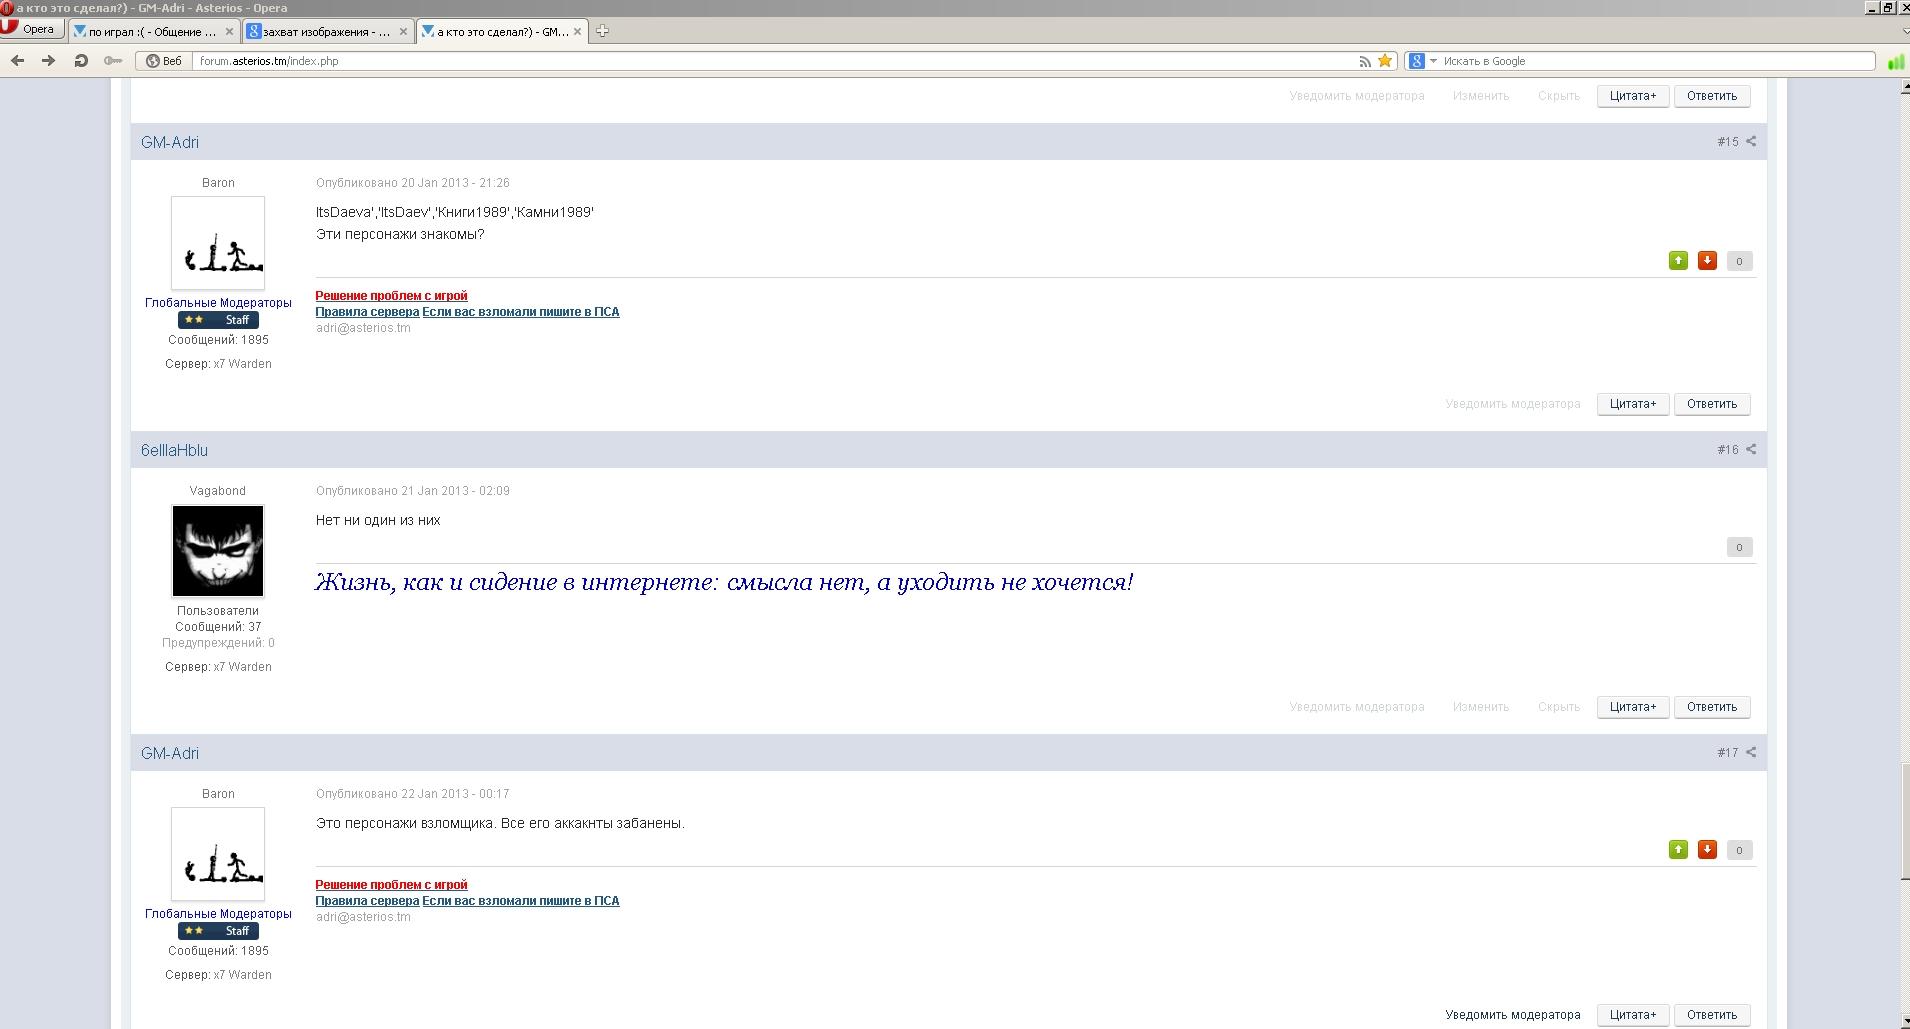Click the share icon of post #17
1910x1029 pixels.
(1750, 753)
